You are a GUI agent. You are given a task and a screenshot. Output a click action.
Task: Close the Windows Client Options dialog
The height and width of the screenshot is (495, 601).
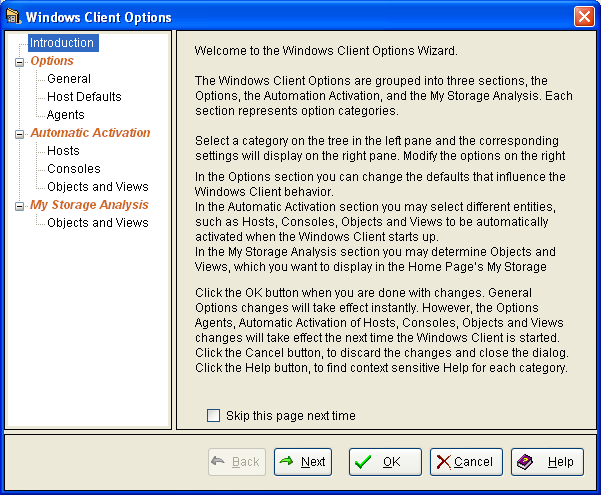click(584, 17)
